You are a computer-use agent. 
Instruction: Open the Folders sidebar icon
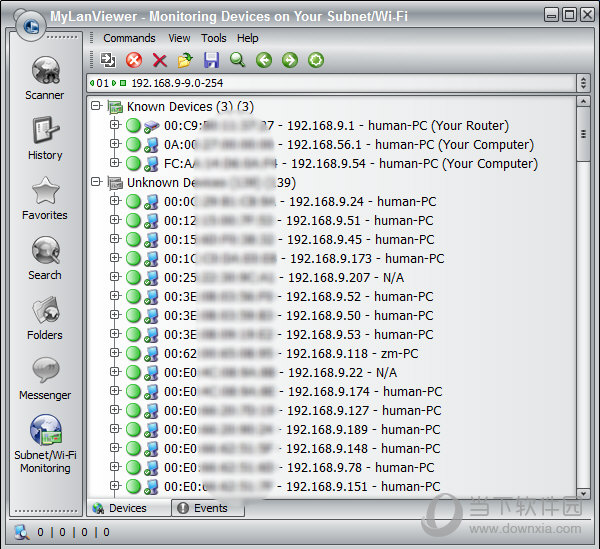pos(46,310)
